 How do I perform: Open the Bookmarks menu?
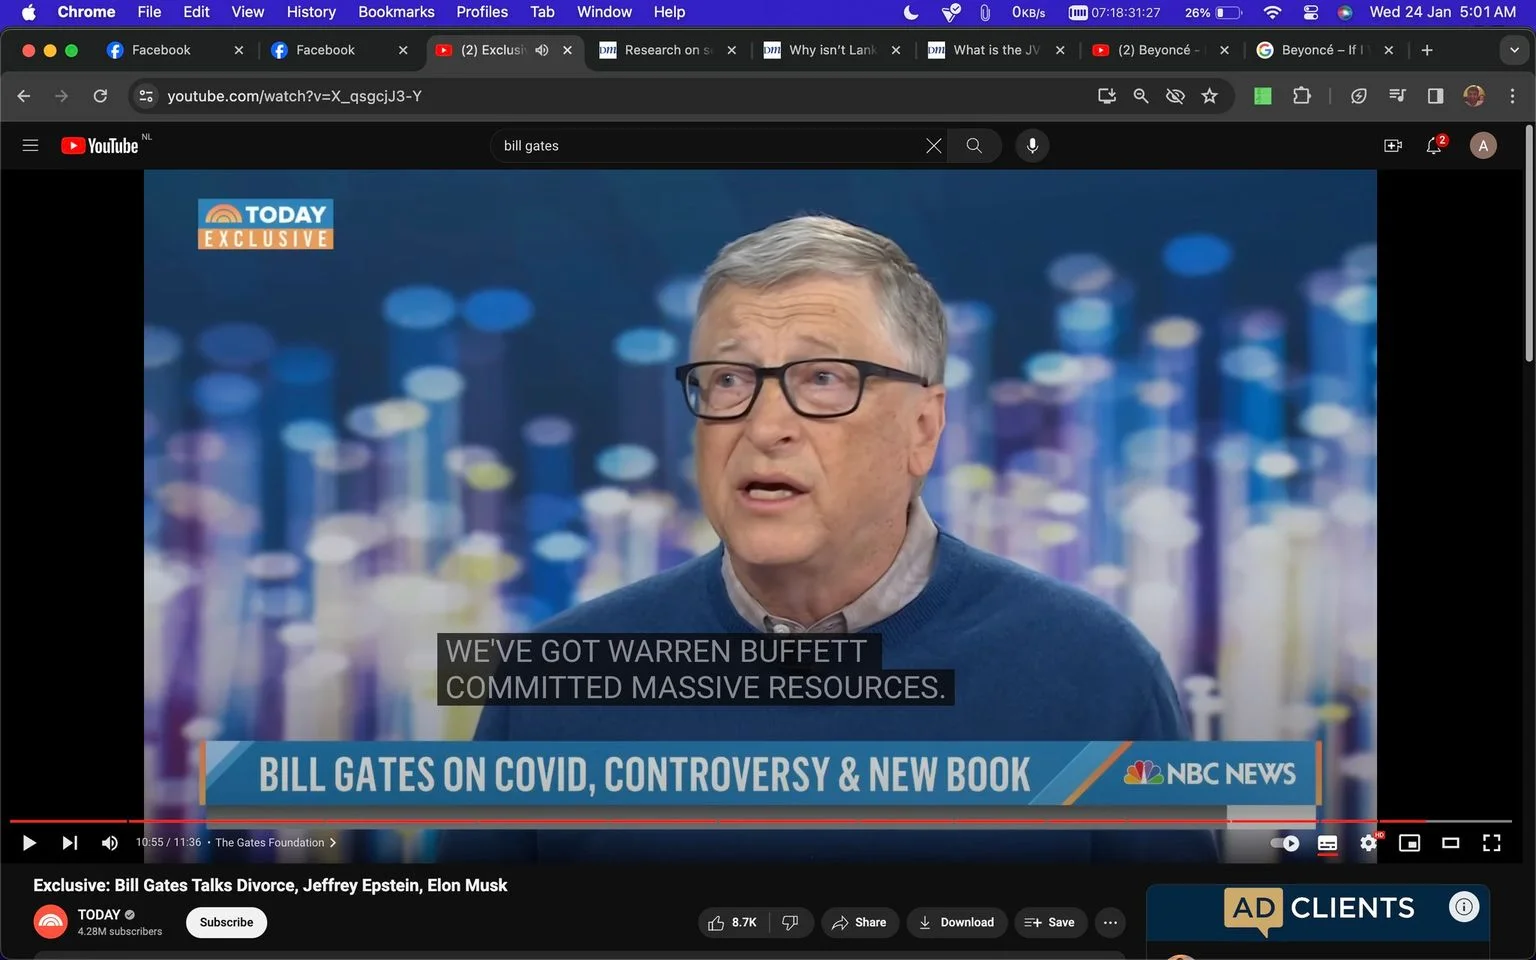point(396,12)
